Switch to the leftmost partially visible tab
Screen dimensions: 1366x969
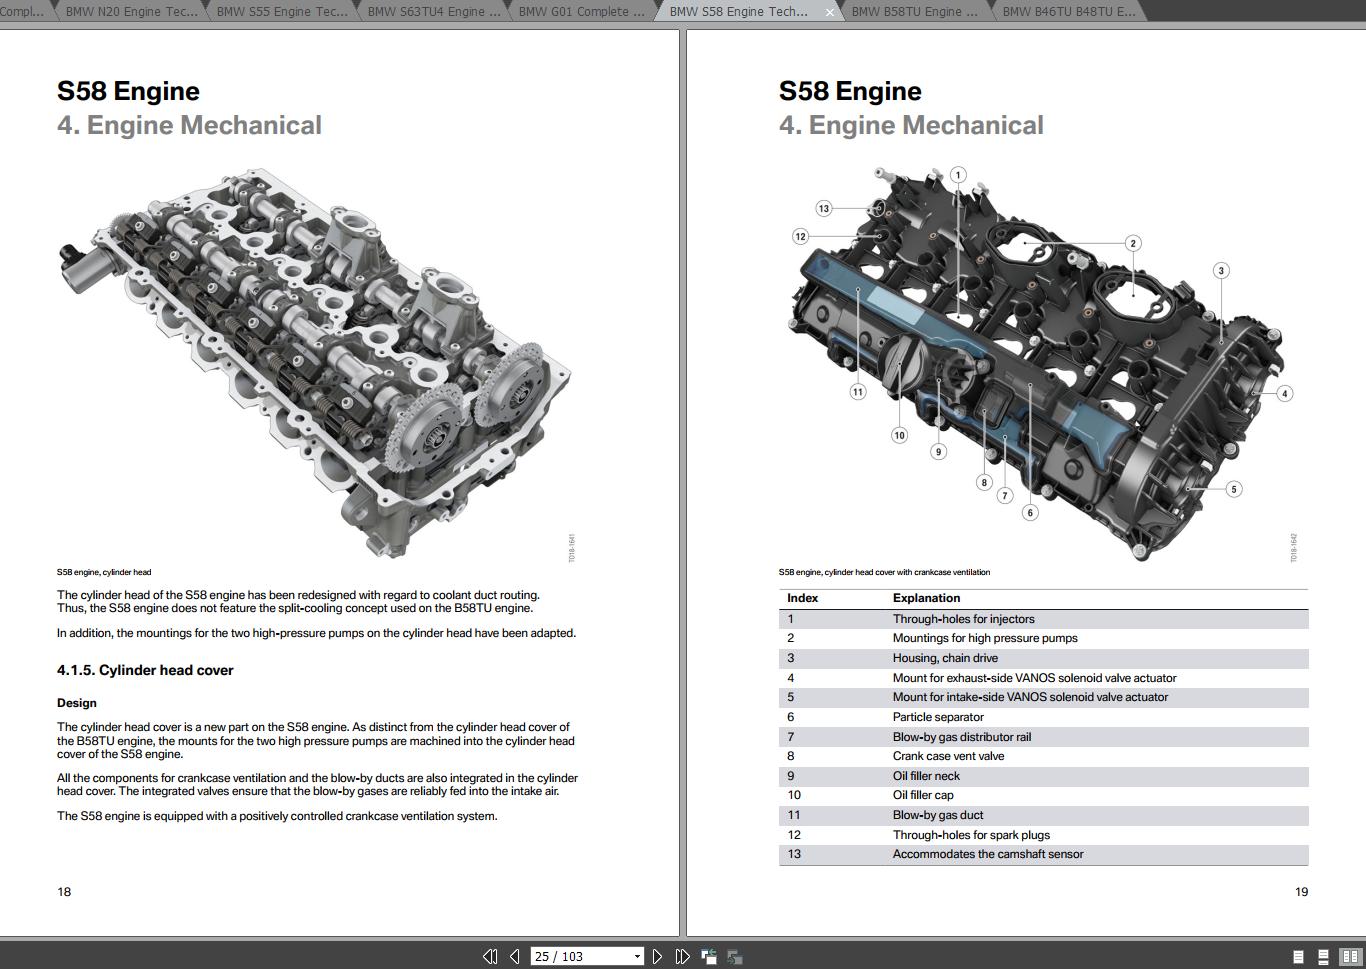point(20,11)
